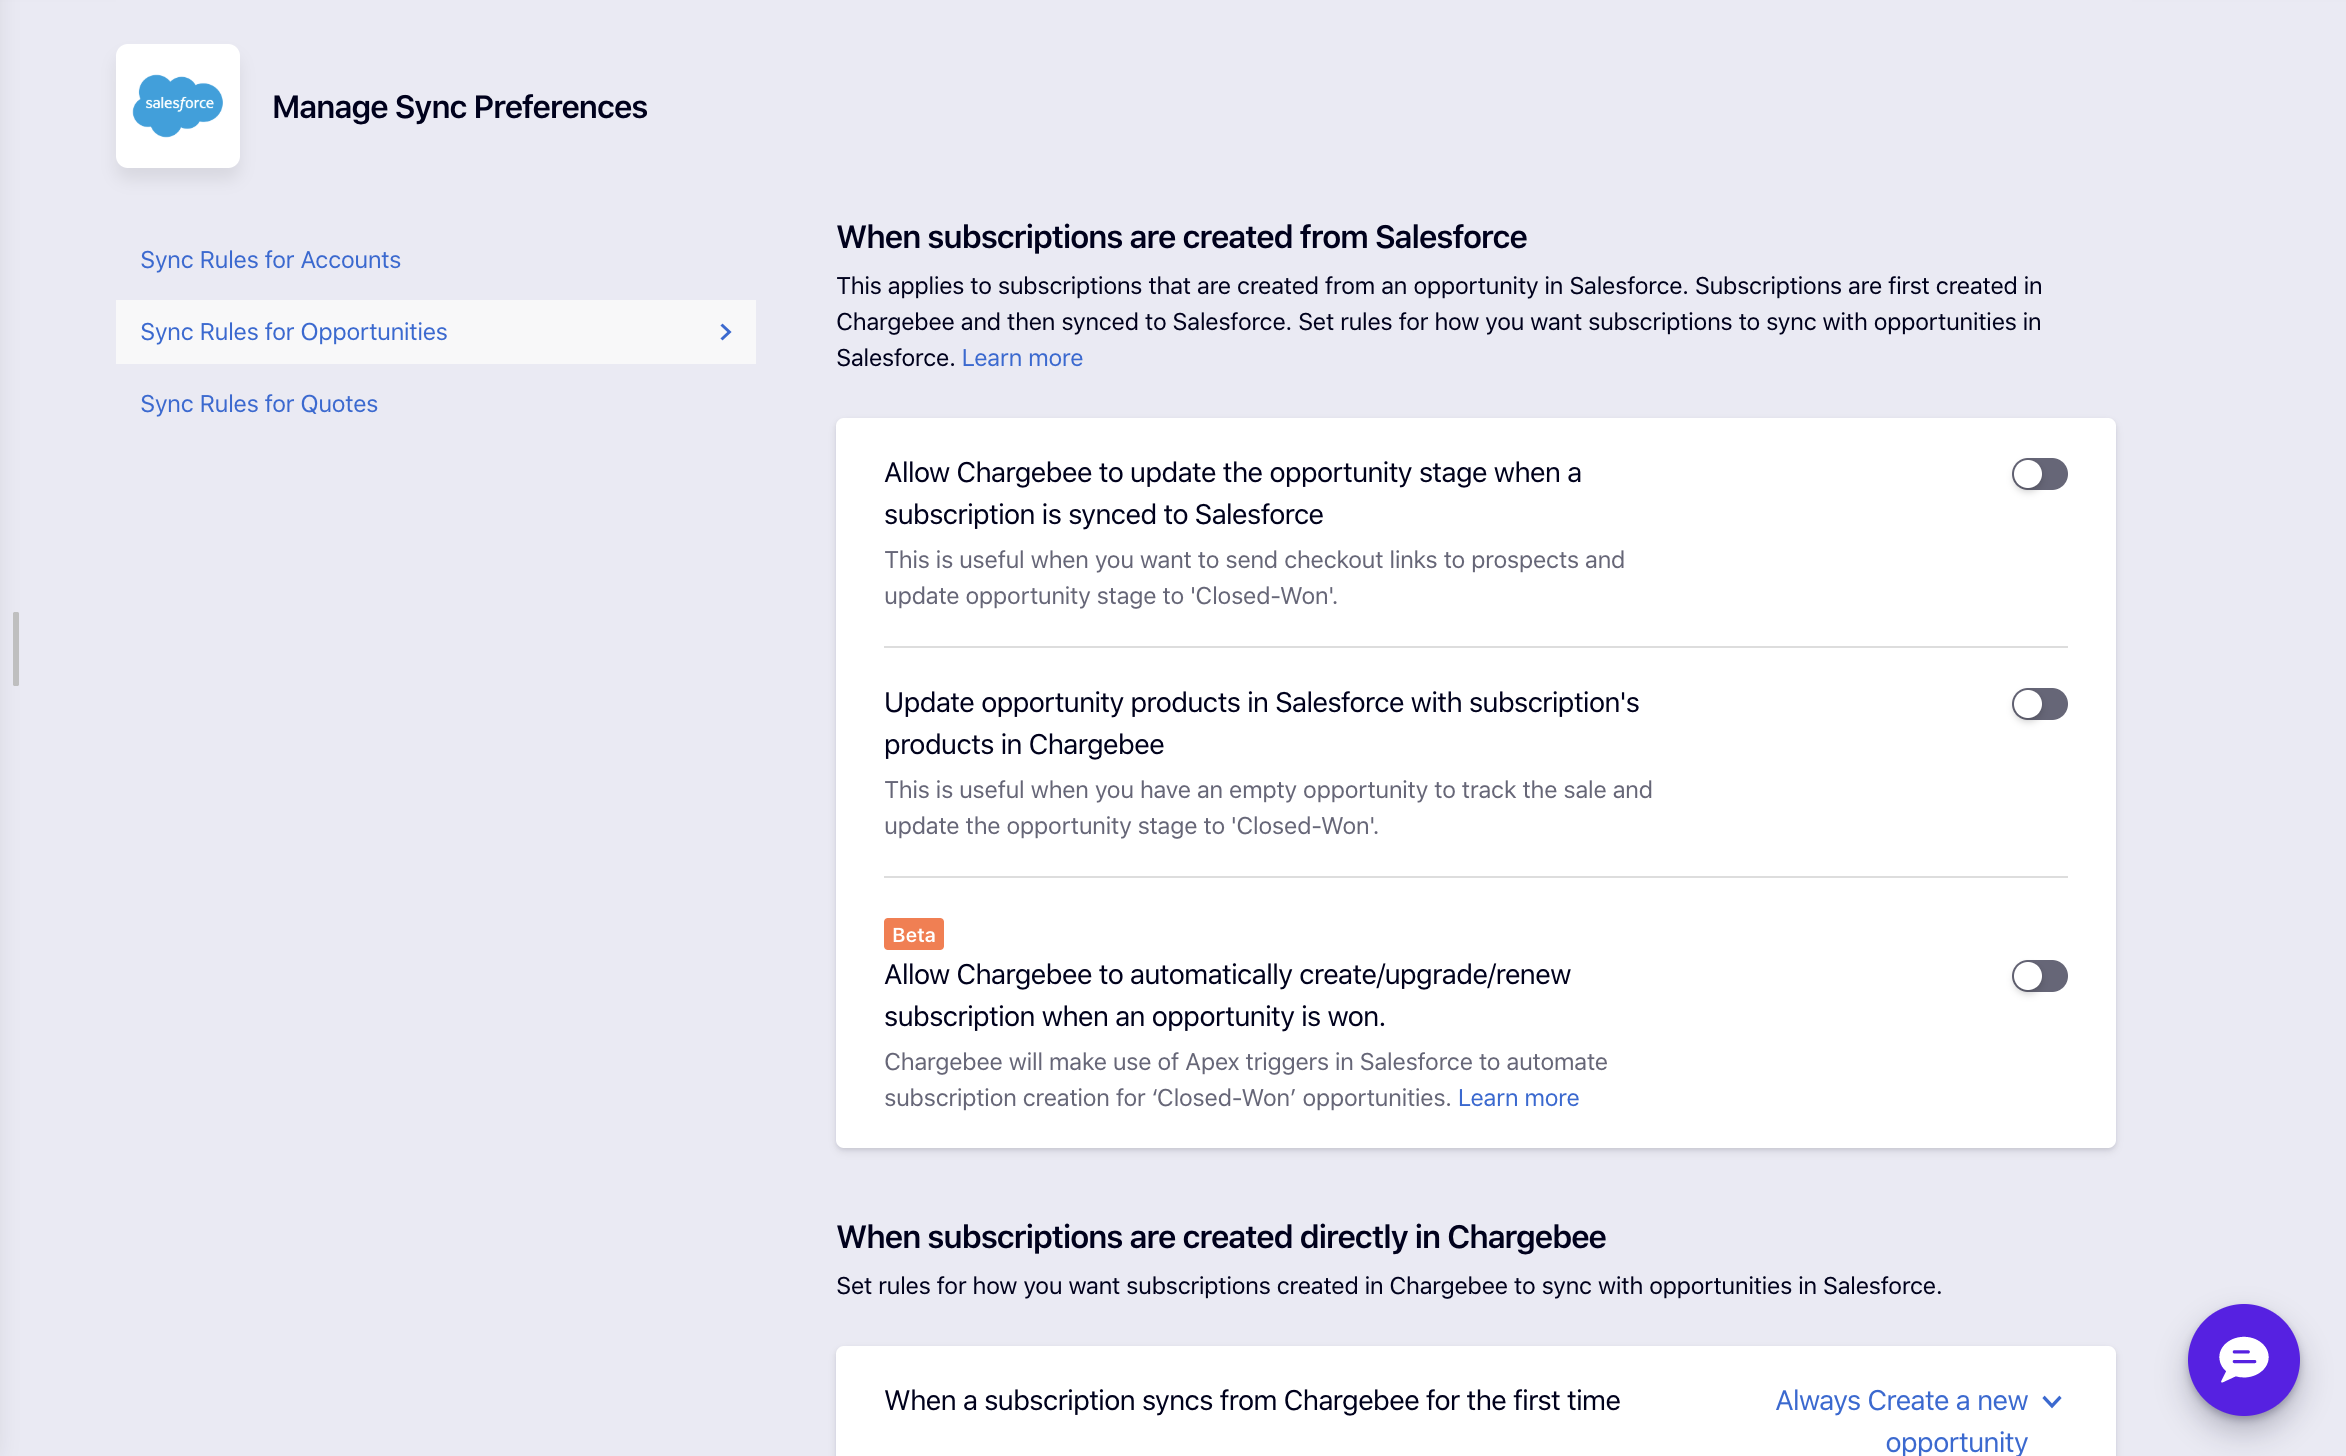Click the orange Beta badge
Image resolution: width=2346 pixels, height=1456 pixels.
913,934
